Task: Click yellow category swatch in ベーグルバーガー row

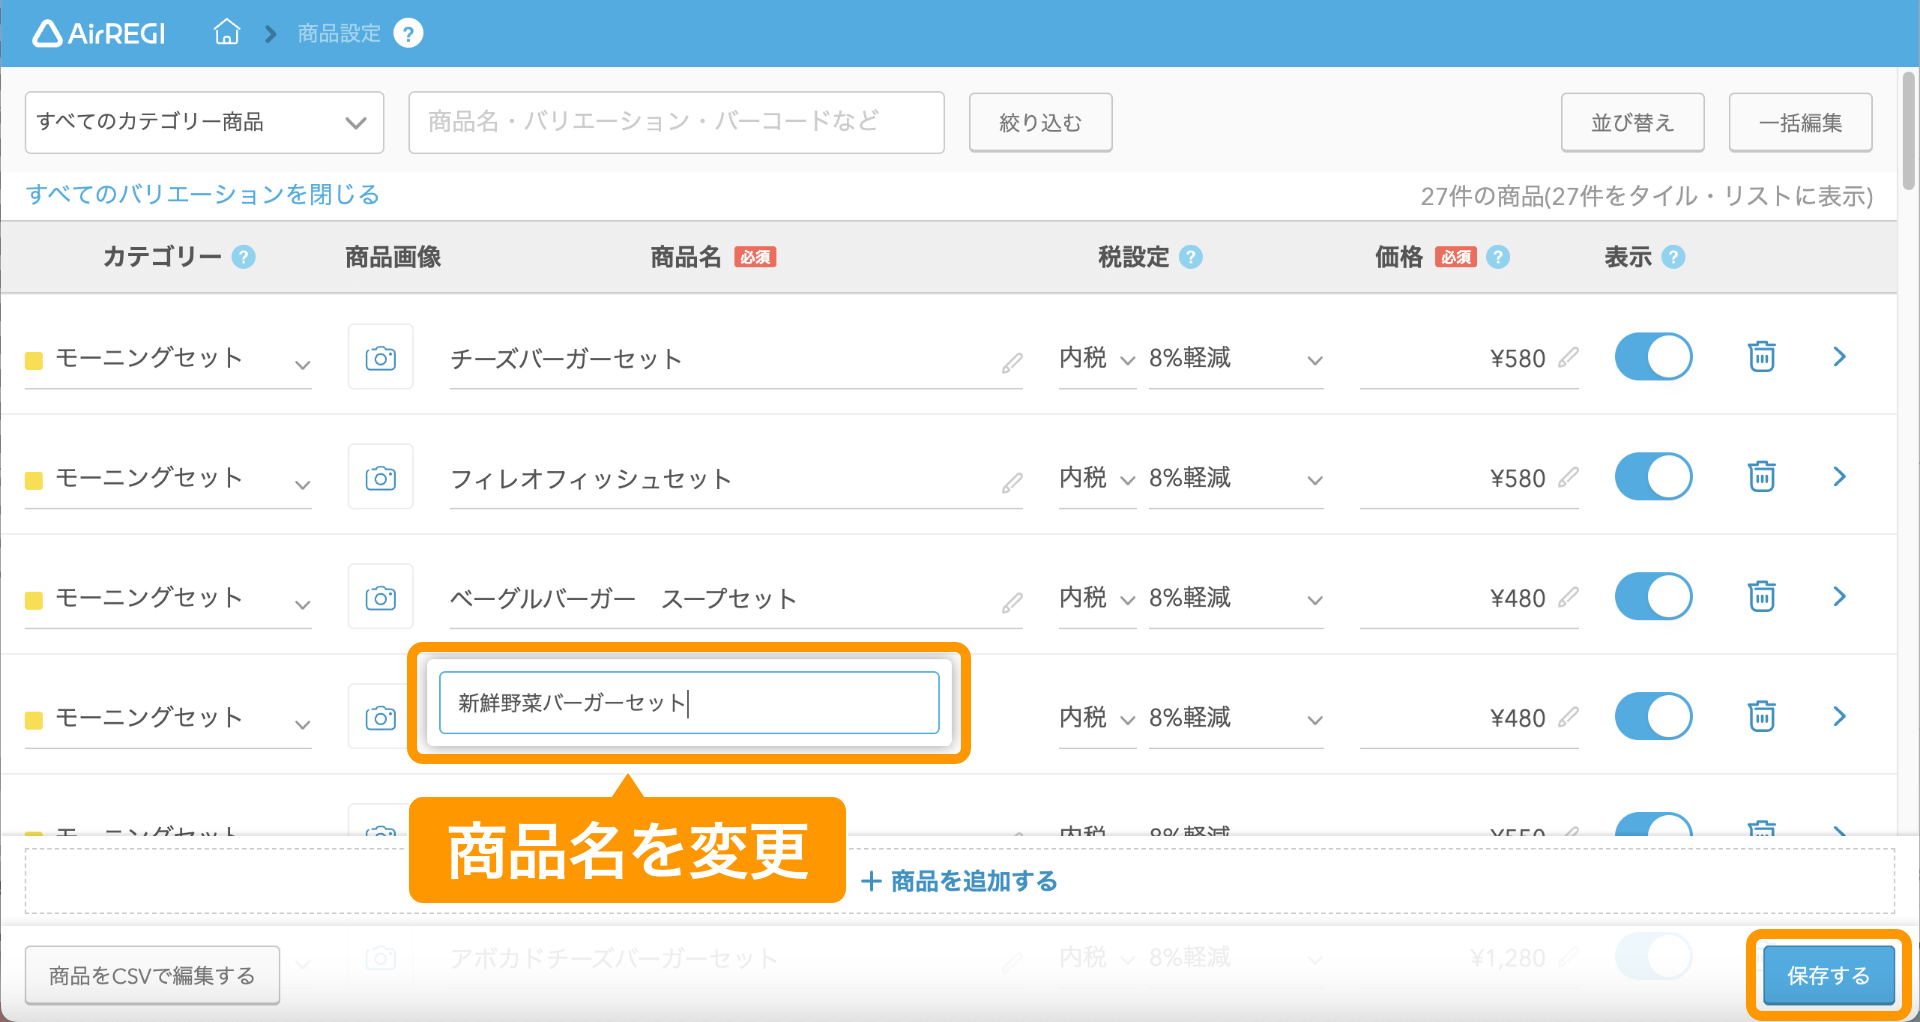Action: pyautogui.click(x=34, y=600)
